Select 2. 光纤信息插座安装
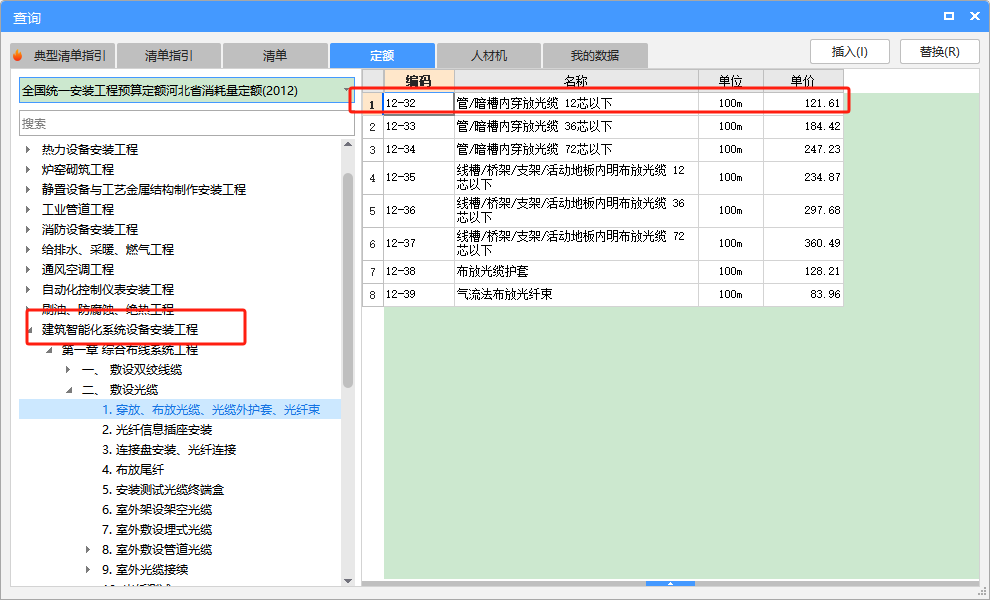The image size is (990, 600). click(157, 430)
